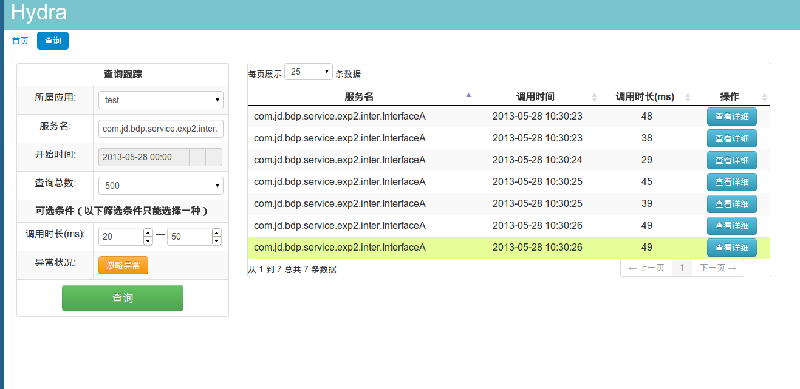Increase the maximum 调用时长 value of 50
Viewport: 800px width, 389px height.
(x=217, y=232)
